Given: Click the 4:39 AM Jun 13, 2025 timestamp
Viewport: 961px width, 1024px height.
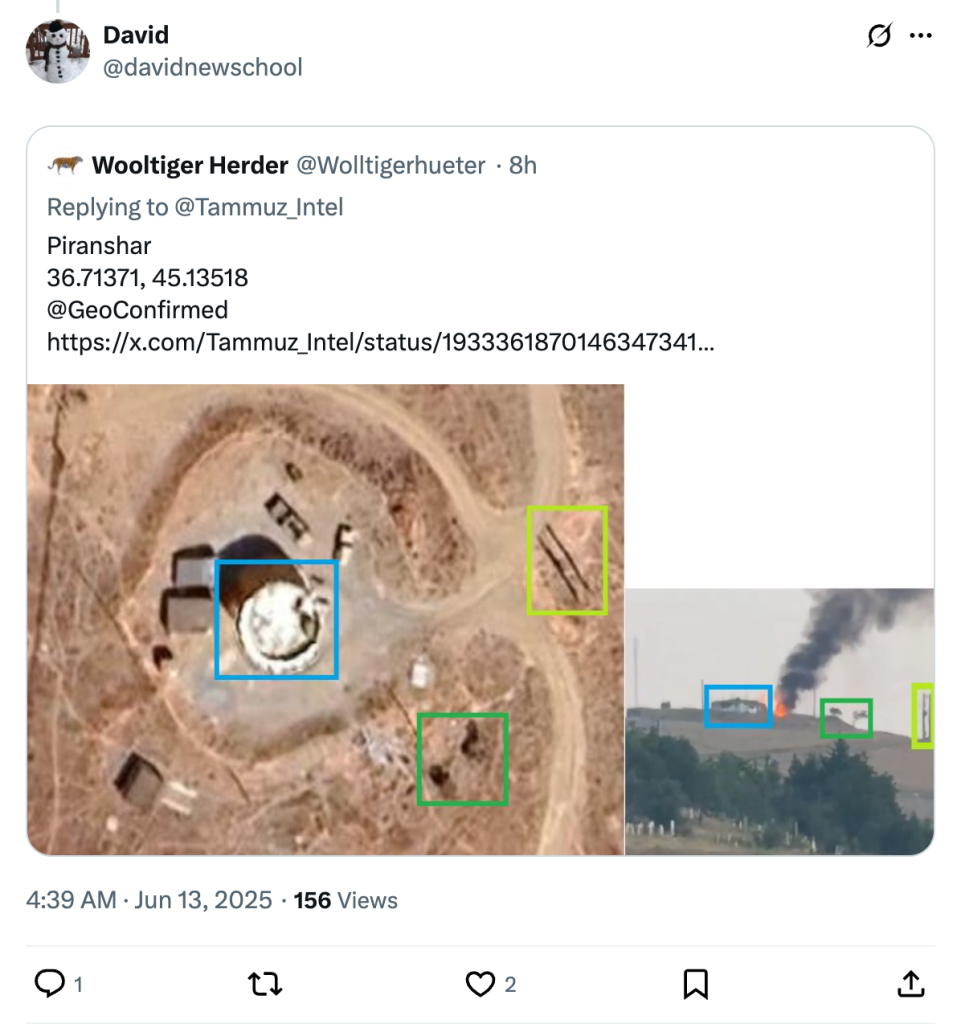Looking at the screenshot, I should [x=149, y=900].
